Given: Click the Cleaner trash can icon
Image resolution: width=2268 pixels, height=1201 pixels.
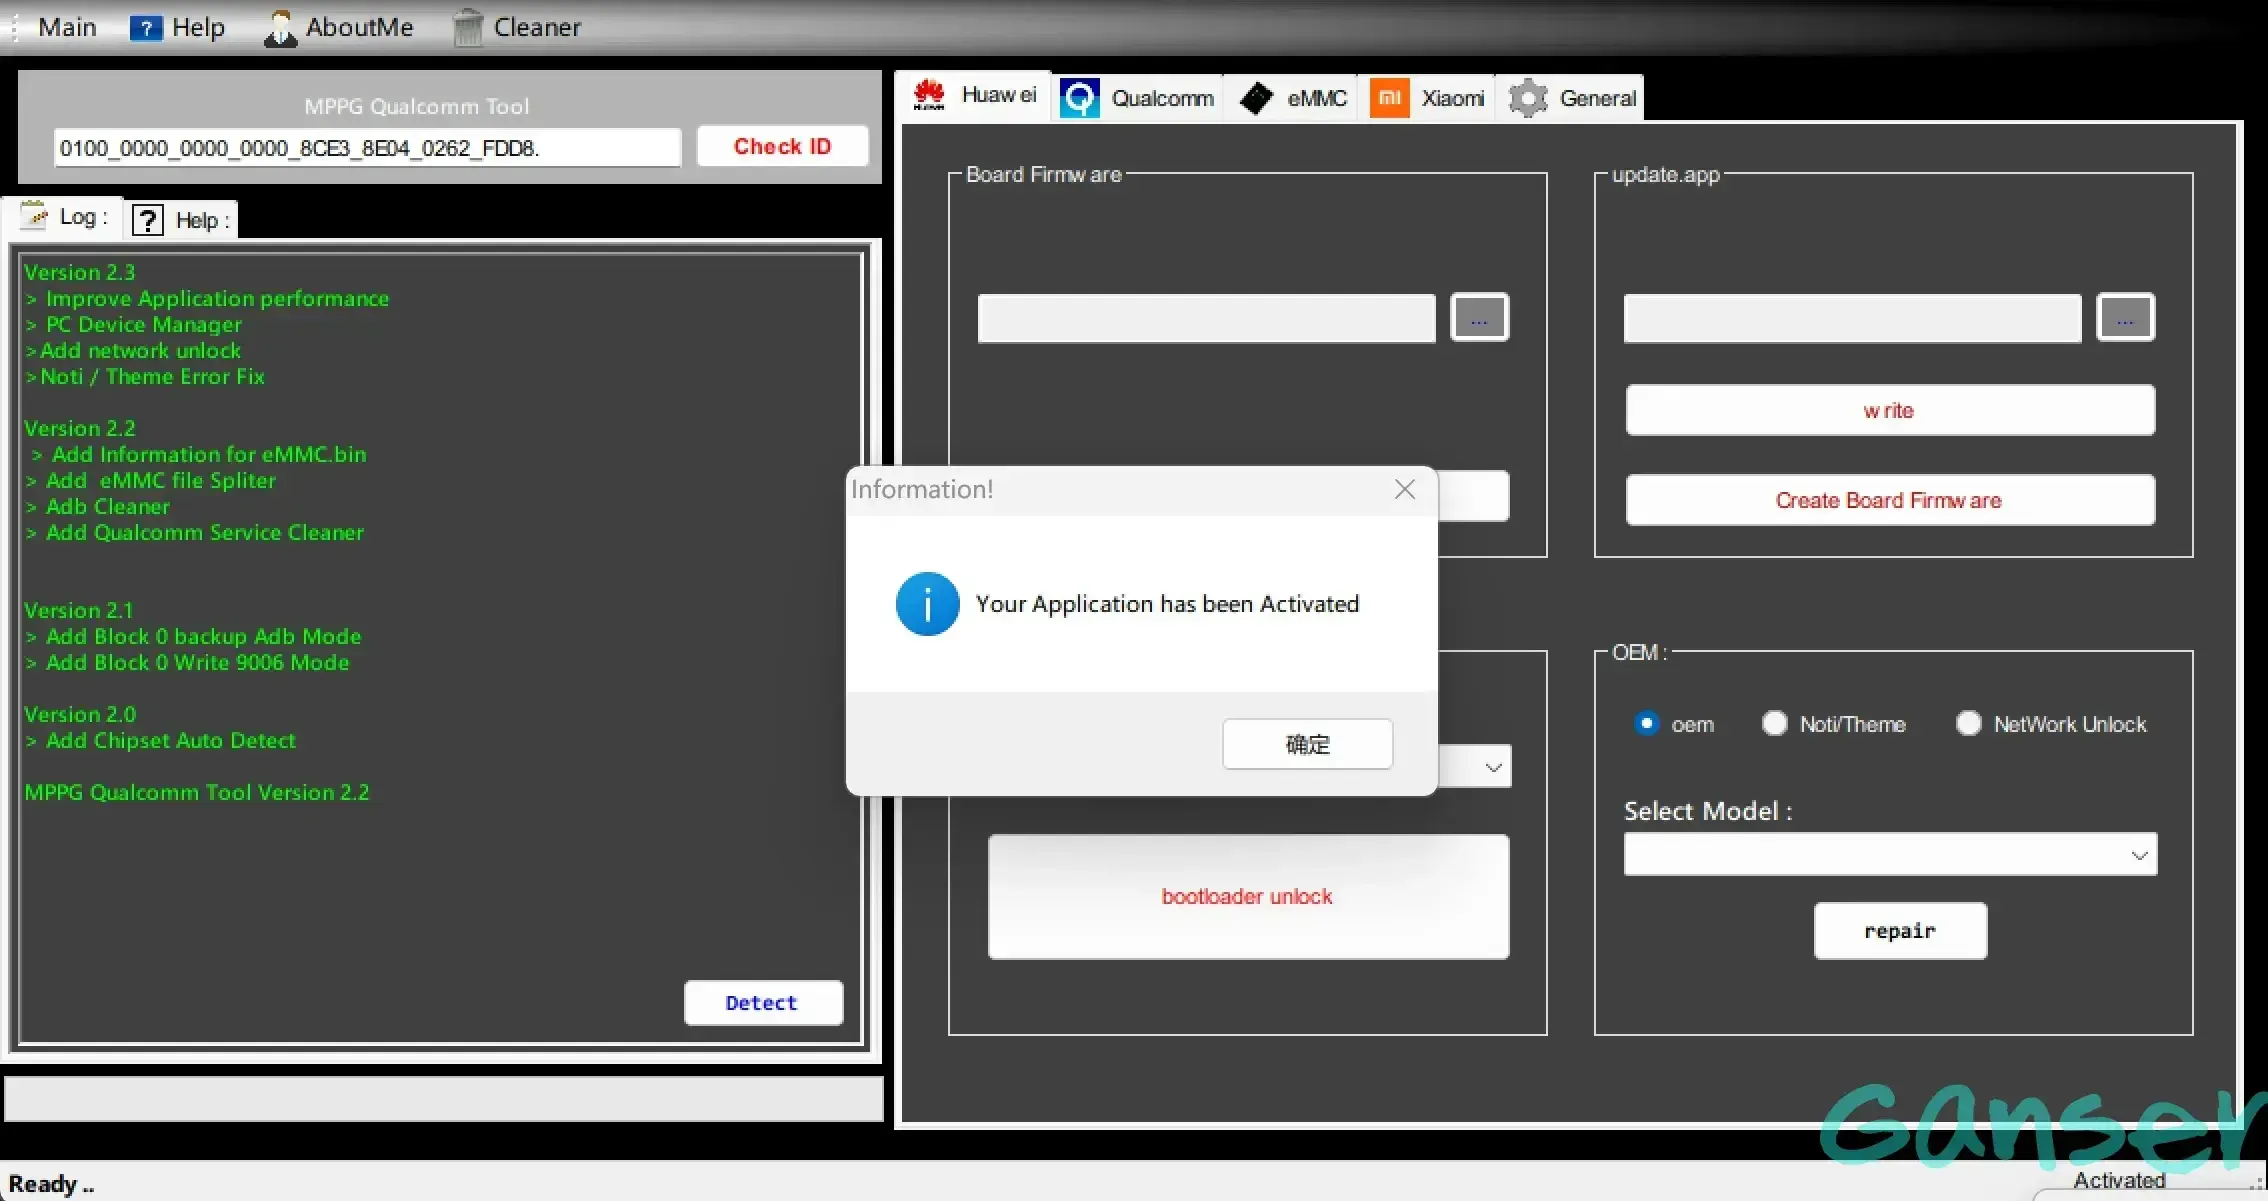Looking at the screenshot, I should 467,28.
